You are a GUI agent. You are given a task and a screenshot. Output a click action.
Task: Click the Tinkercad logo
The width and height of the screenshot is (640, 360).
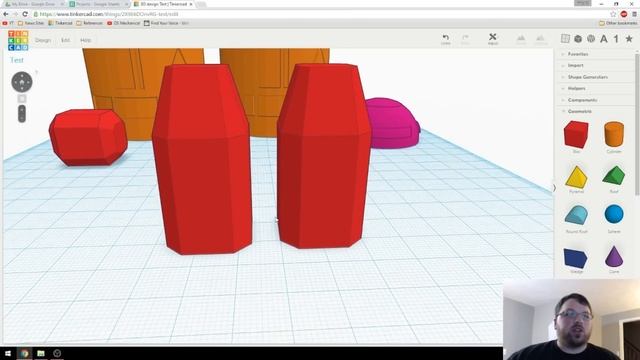(x=18, y=40)
